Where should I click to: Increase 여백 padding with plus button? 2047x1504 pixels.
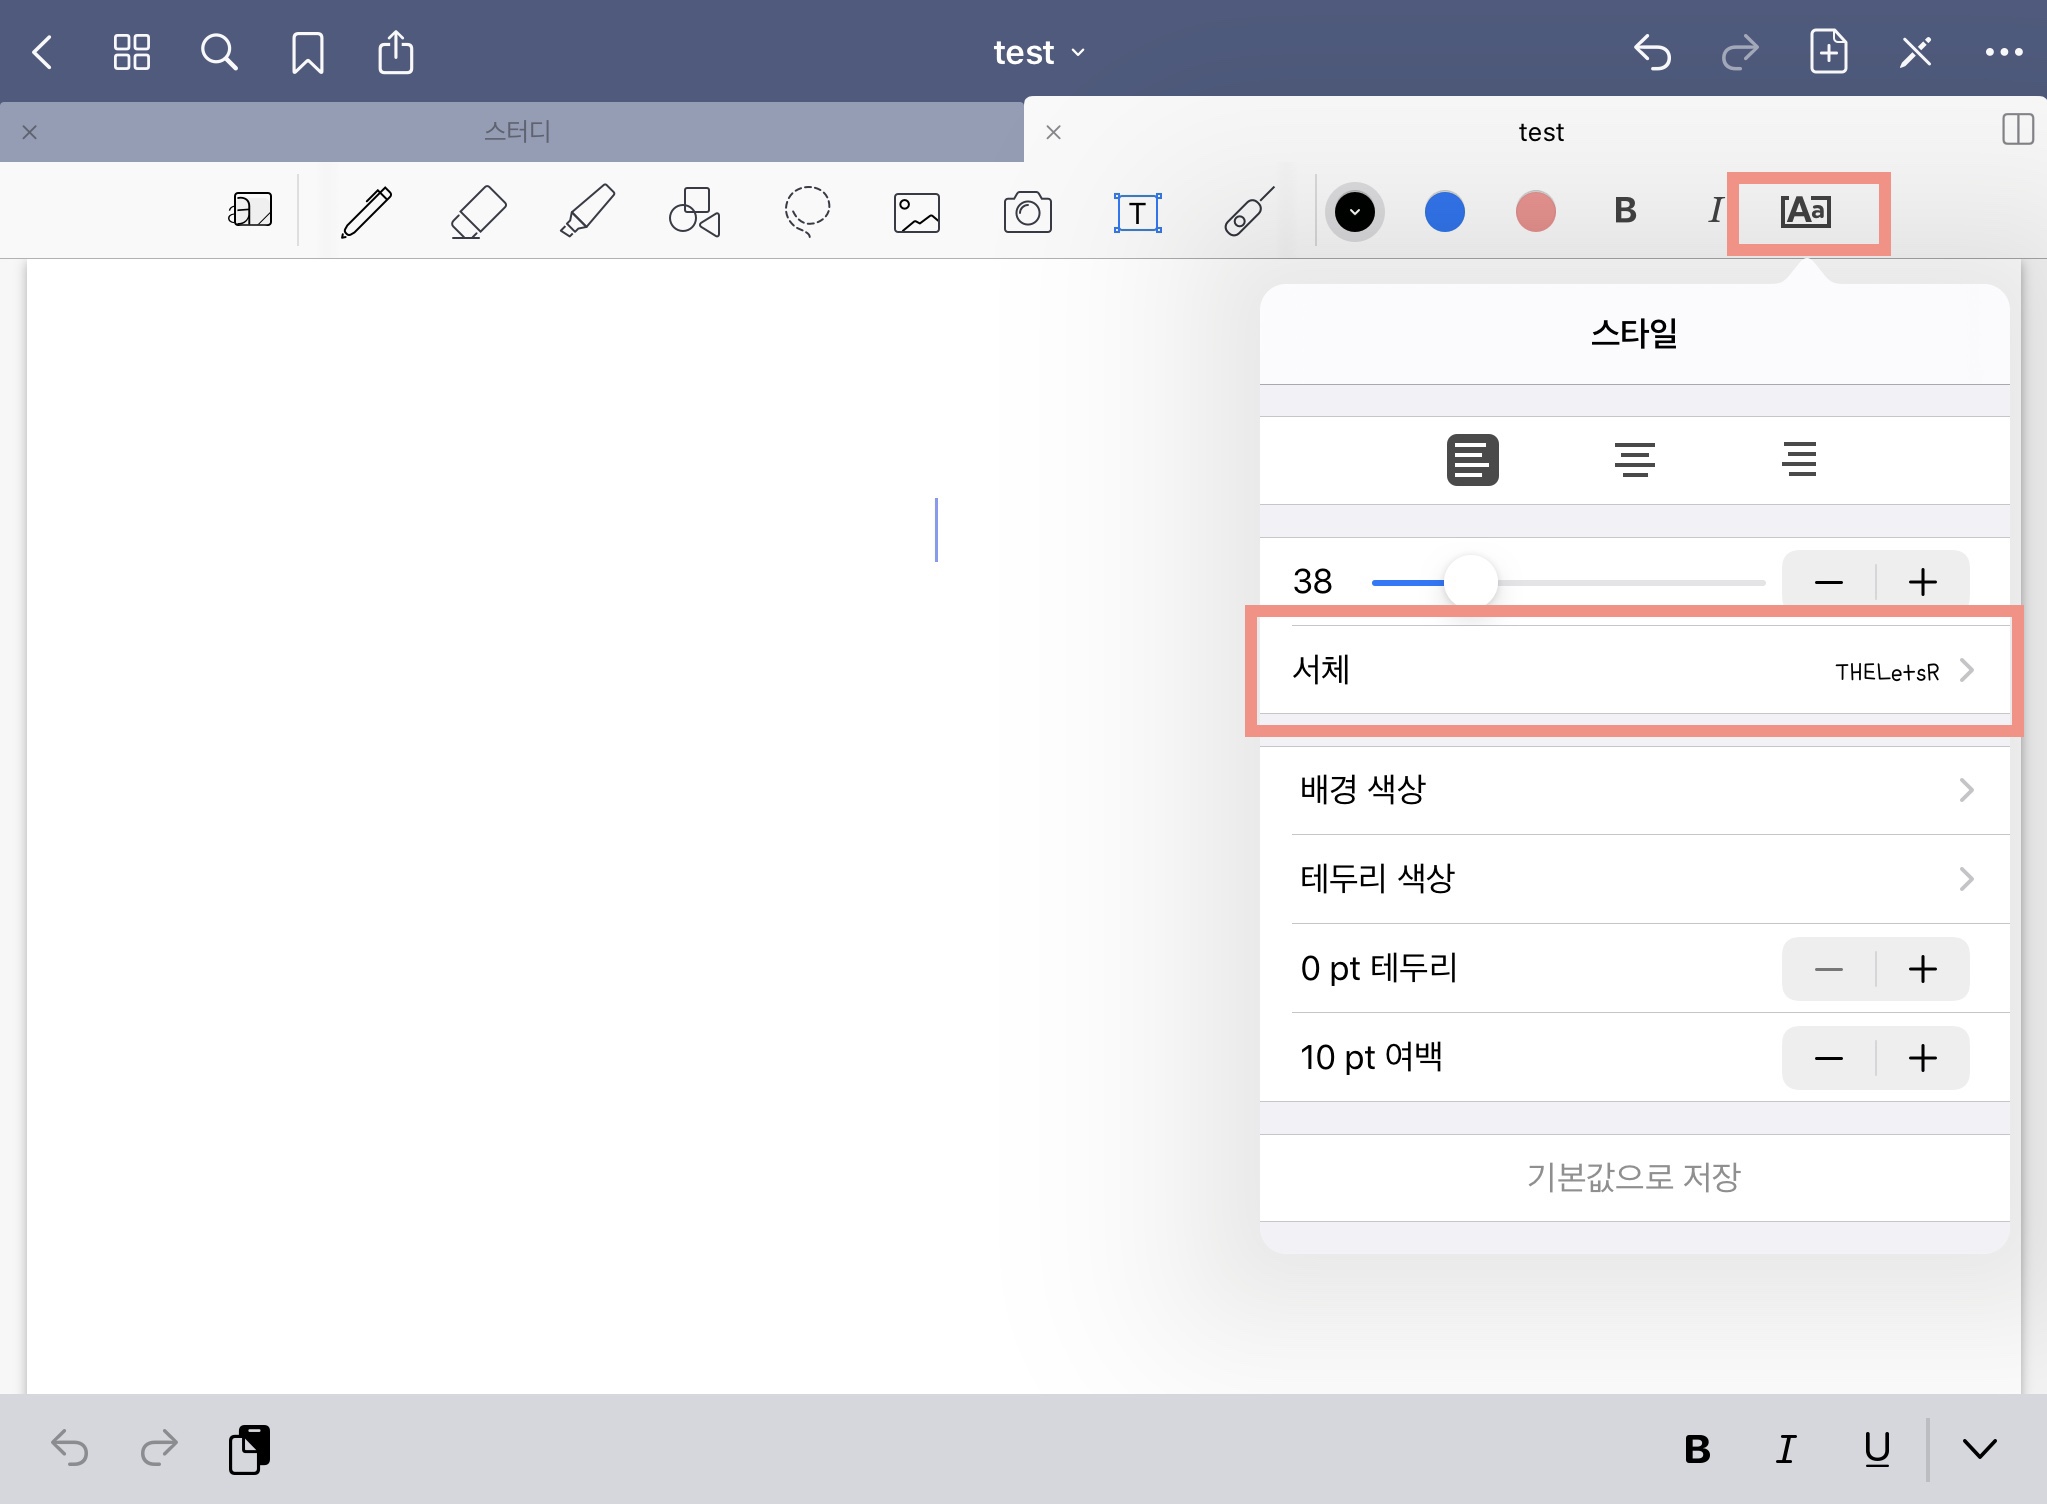click(x=1922, y=1058)
